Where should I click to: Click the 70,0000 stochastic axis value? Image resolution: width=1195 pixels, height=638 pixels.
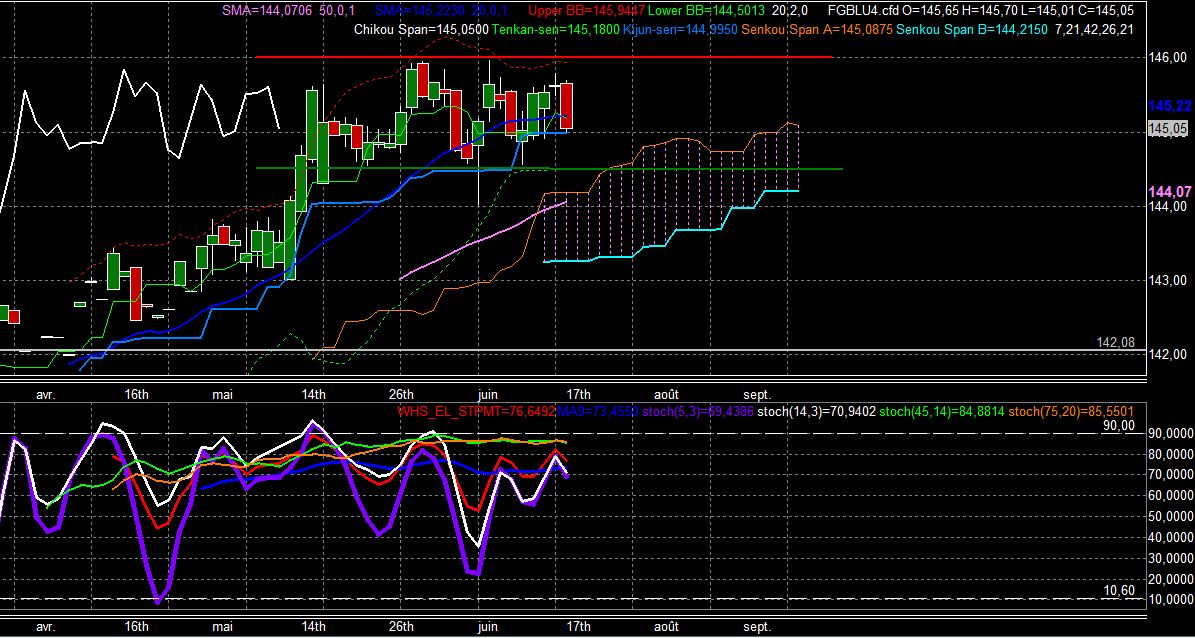coord(1171,475)
